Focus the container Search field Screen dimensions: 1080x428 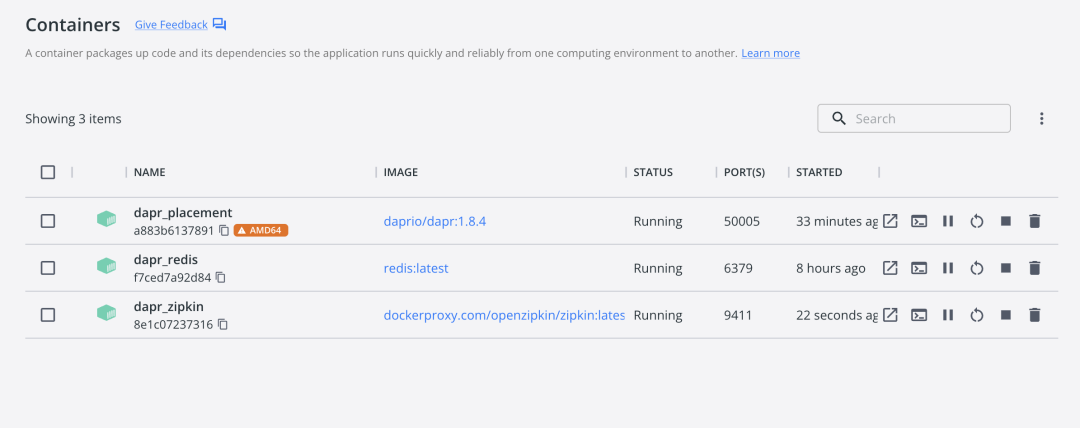pos(925,119)
